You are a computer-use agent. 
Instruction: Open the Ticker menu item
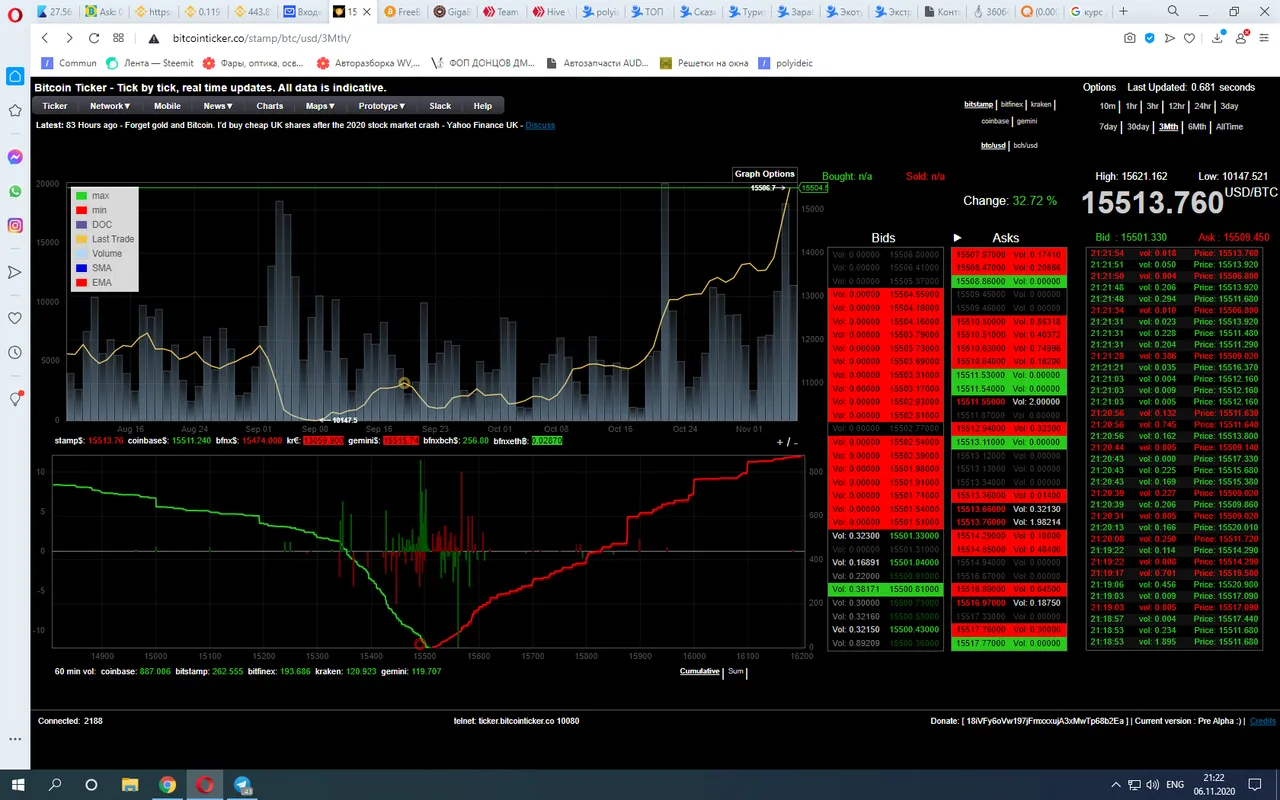[55, 106]
